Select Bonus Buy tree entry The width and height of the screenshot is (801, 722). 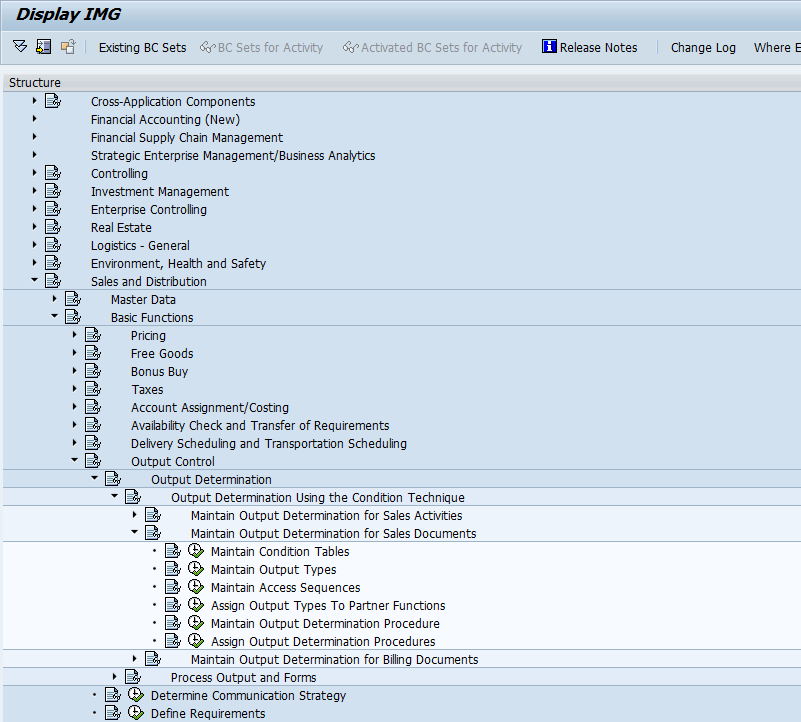tap(159, 371)
